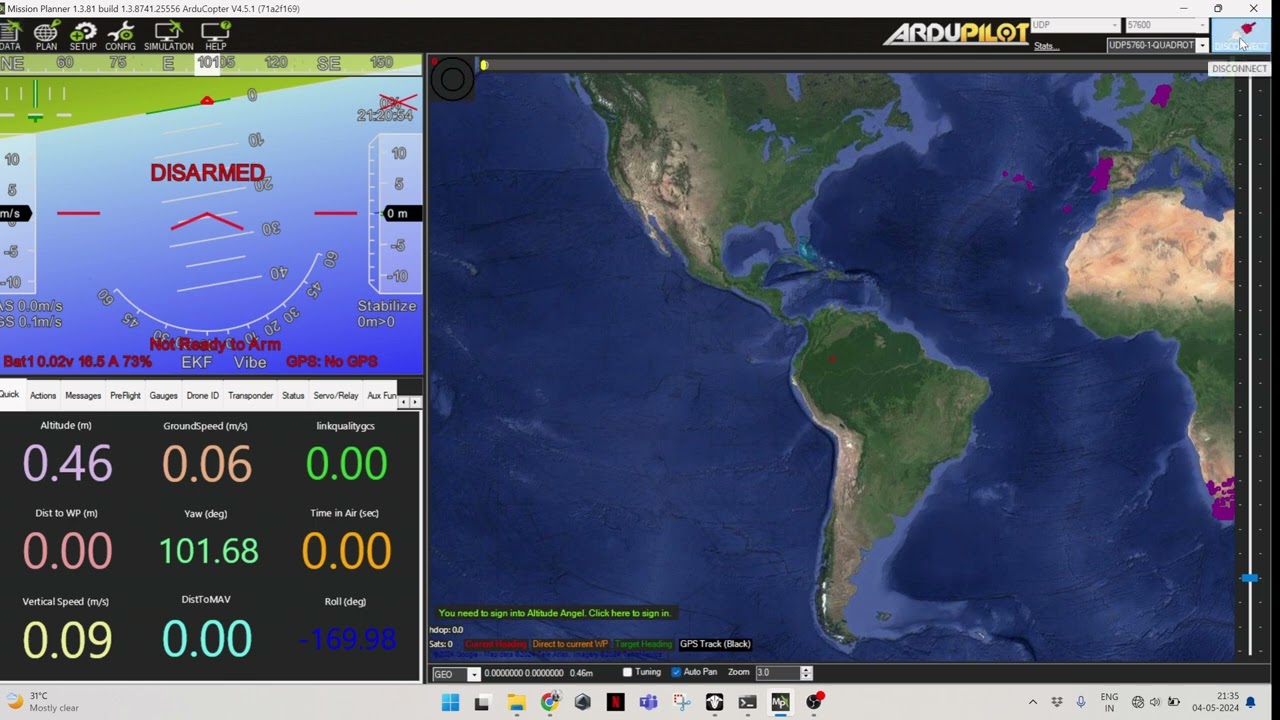The image size is (1280, 720).
Task: Switch to the Servo/Relay tab
Action: point(336,396)
